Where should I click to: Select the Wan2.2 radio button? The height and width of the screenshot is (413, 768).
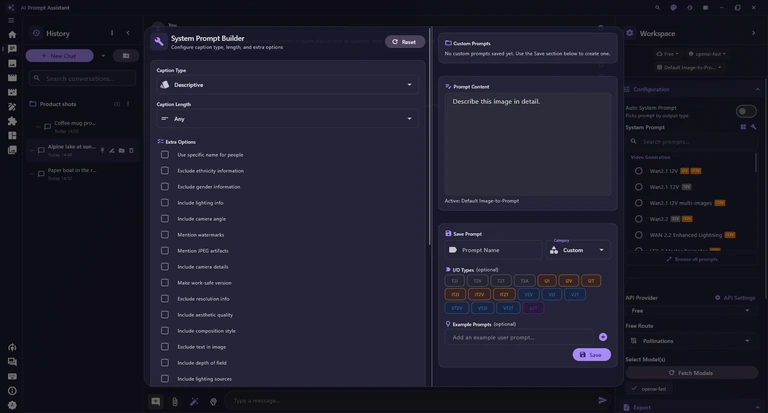pos(639,219)
